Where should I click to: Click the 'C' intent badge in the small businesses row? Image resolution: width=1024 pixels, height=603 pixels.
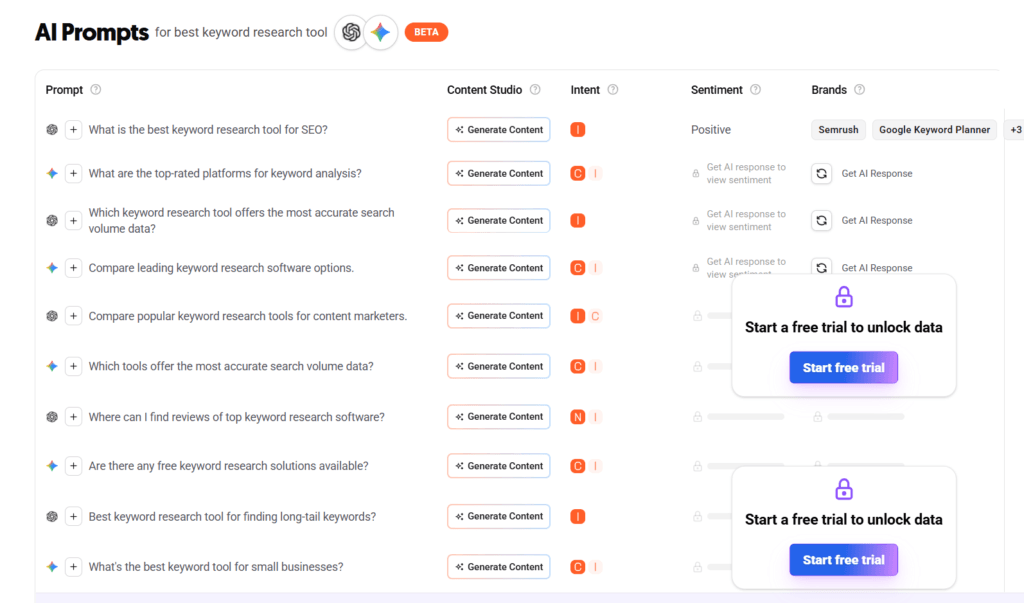click(577, 567)
